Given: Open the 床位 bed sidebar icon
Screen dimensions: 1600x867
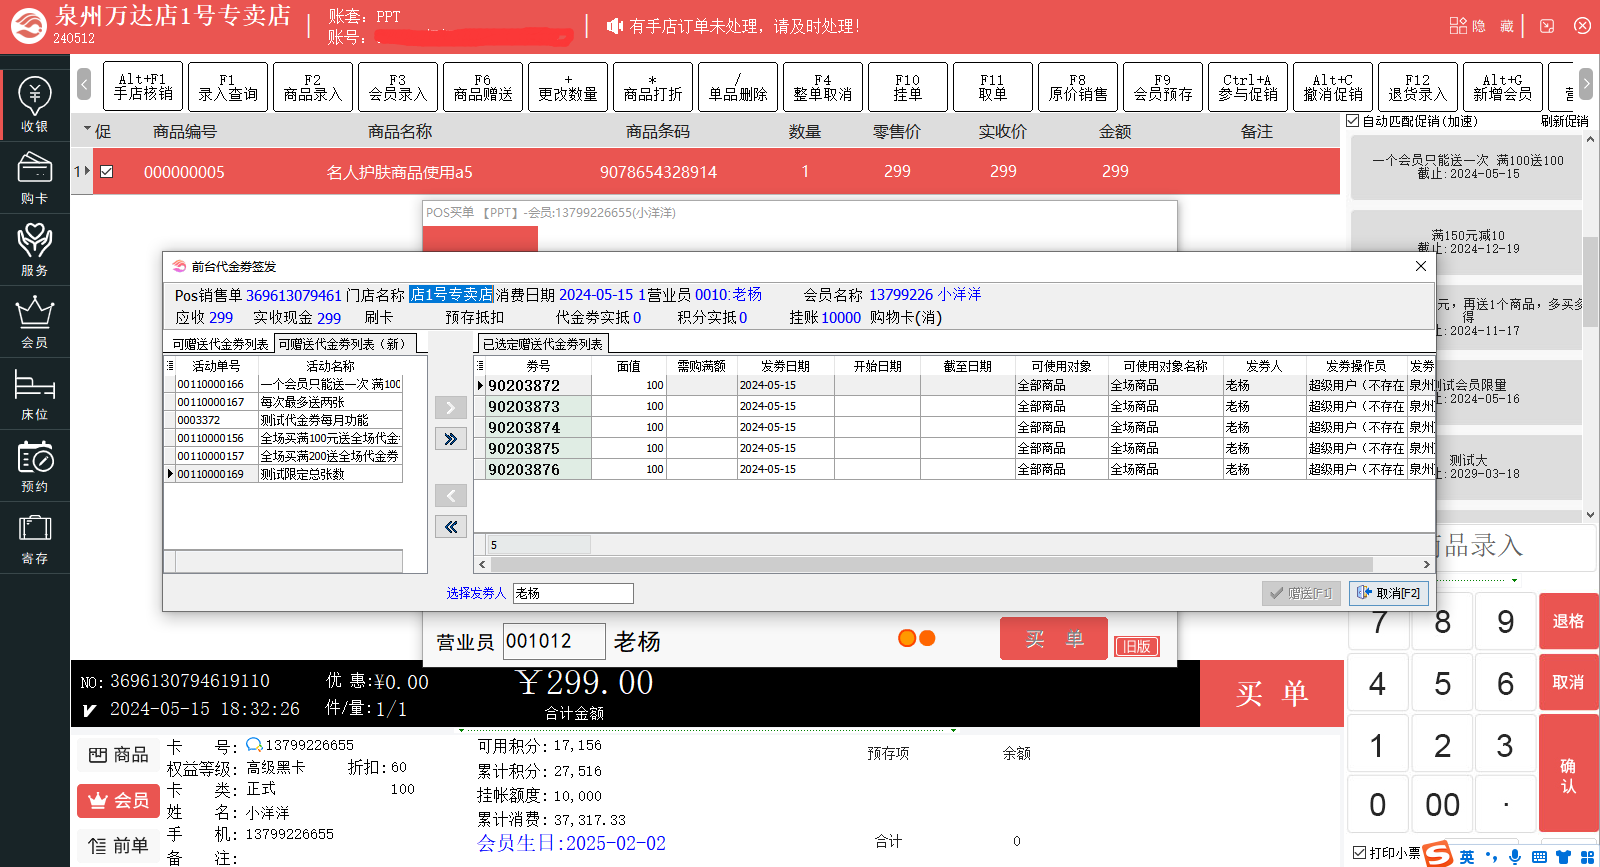Looking at the screenshot, I should 34,394.
